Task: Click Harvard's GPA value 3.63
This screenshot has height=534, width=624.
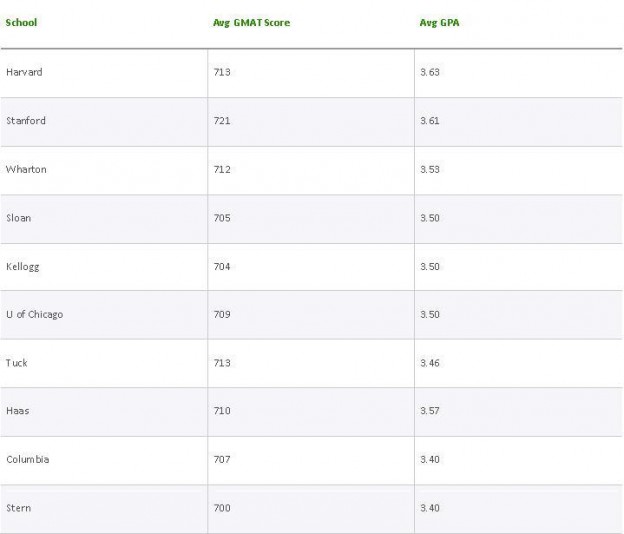Action: pos(430,72)
